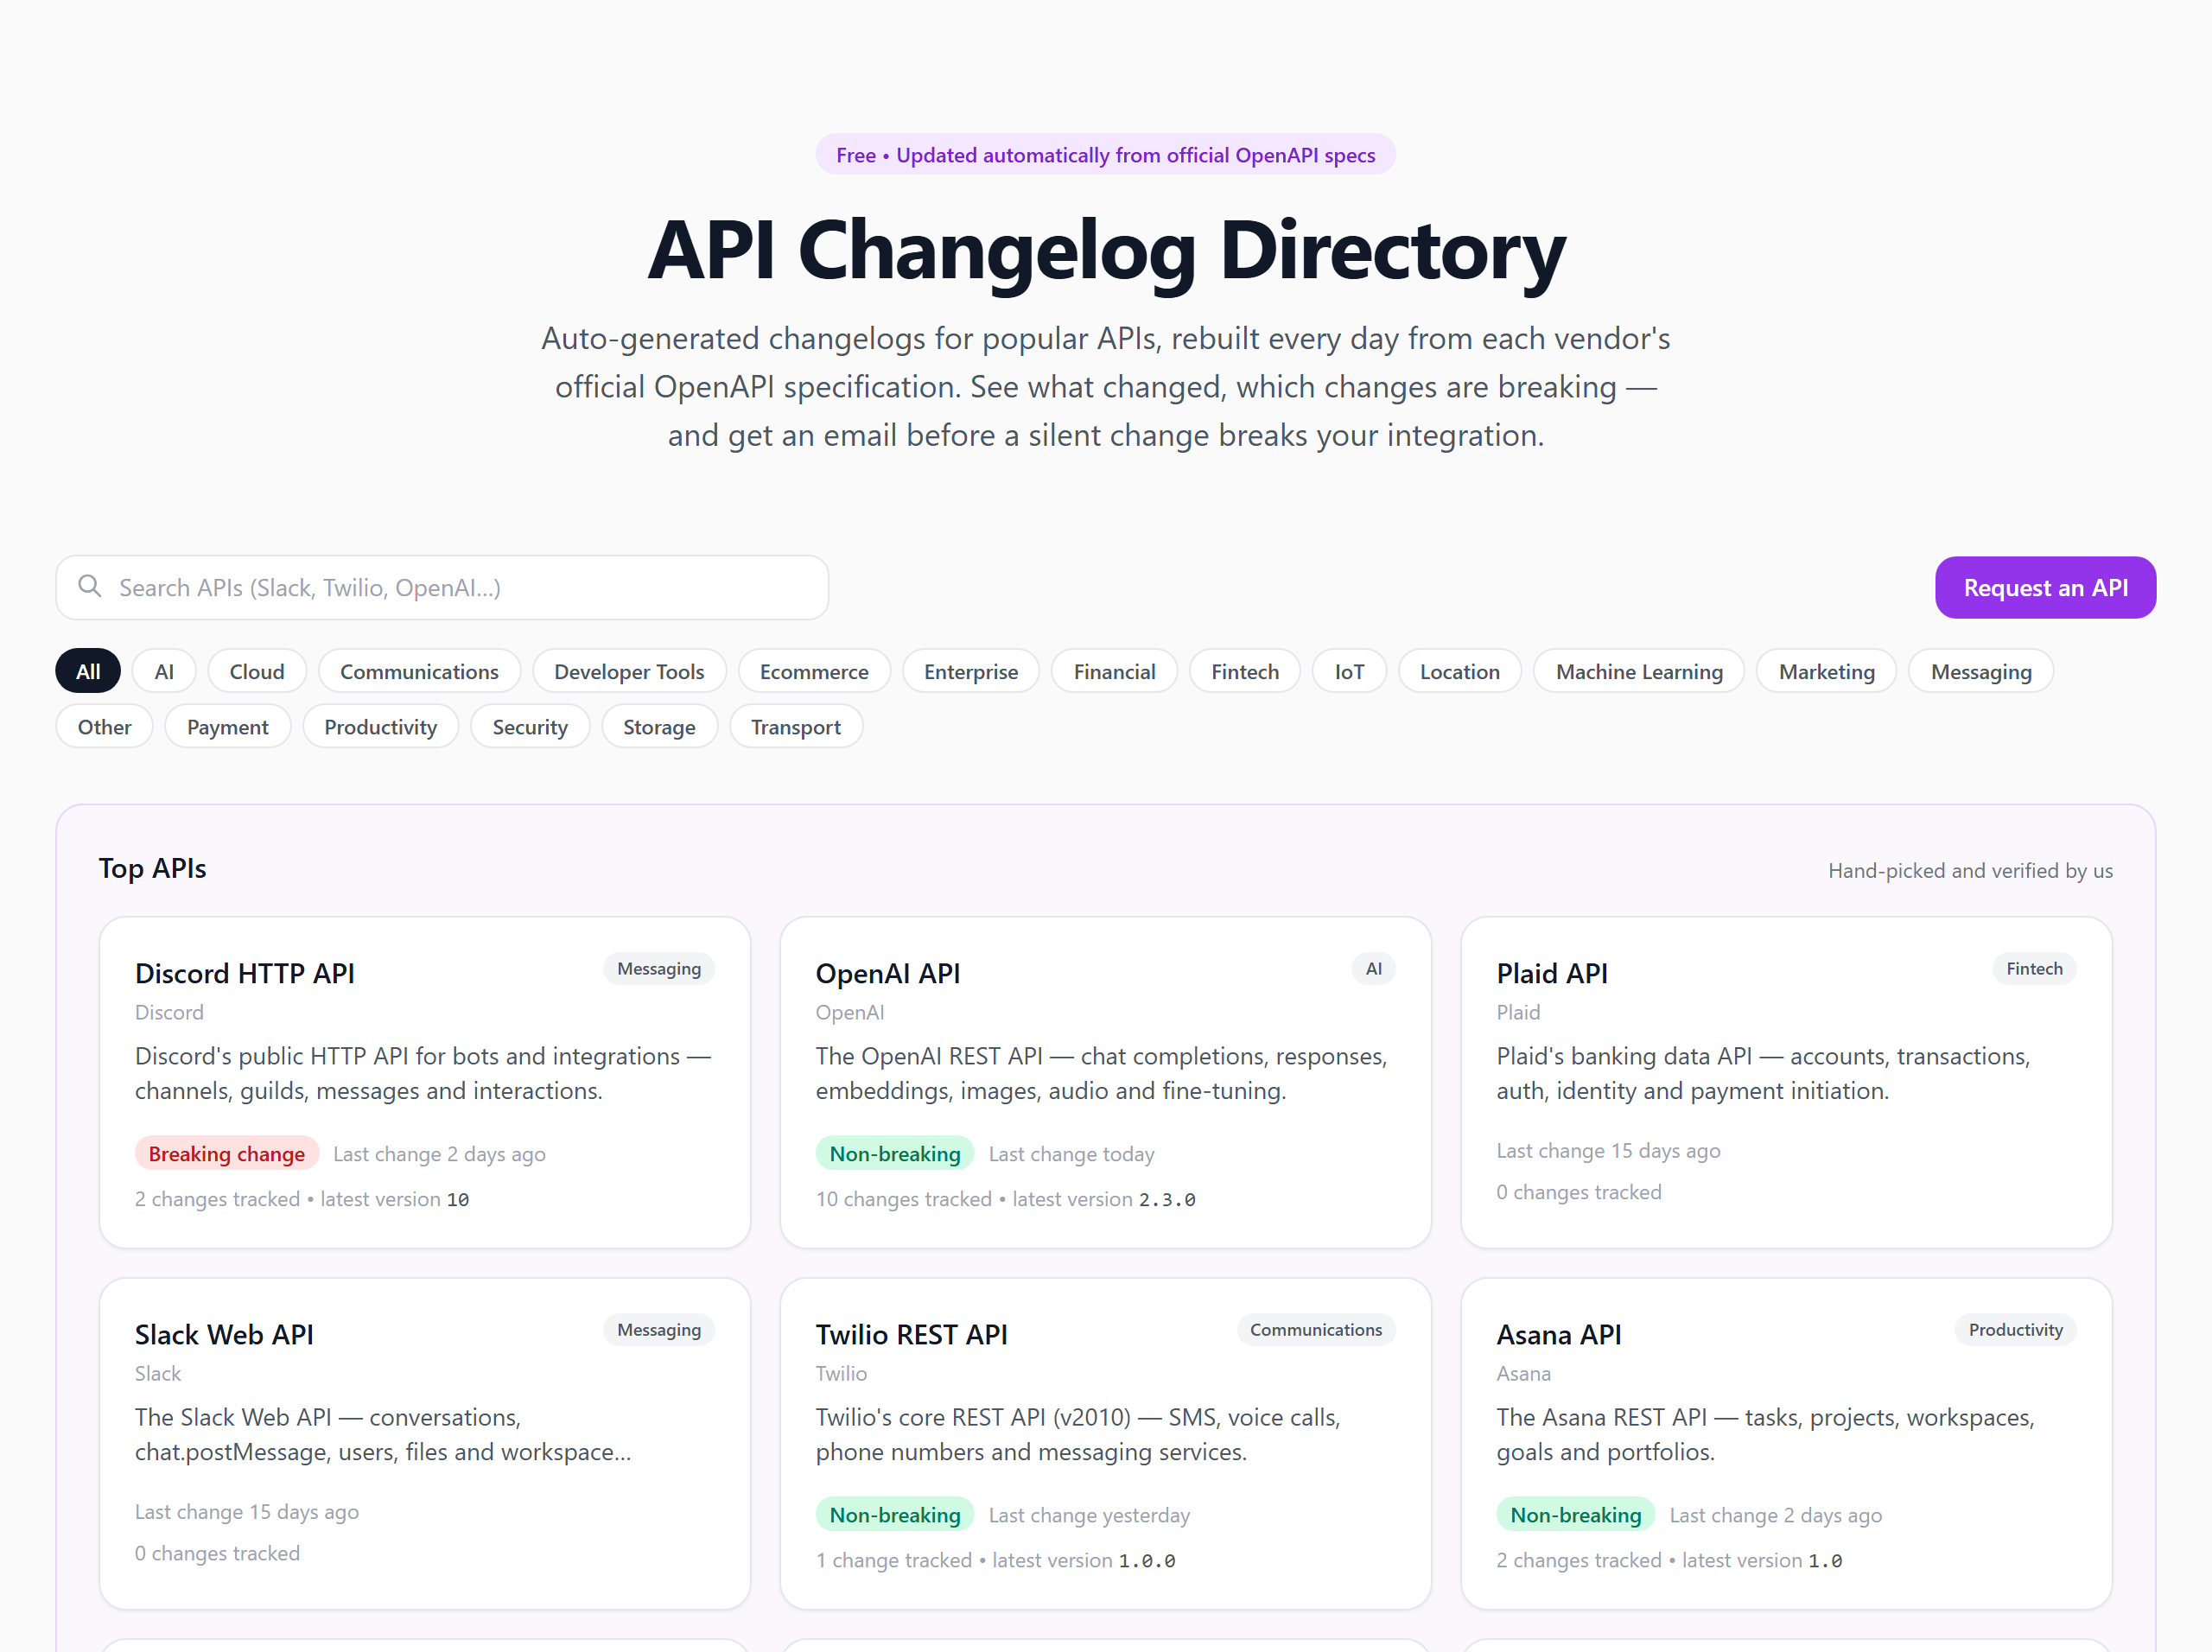Click 'Last change 2 days ago' on Discord
Viewport: 2212px width, 1652px height.
439,1153
